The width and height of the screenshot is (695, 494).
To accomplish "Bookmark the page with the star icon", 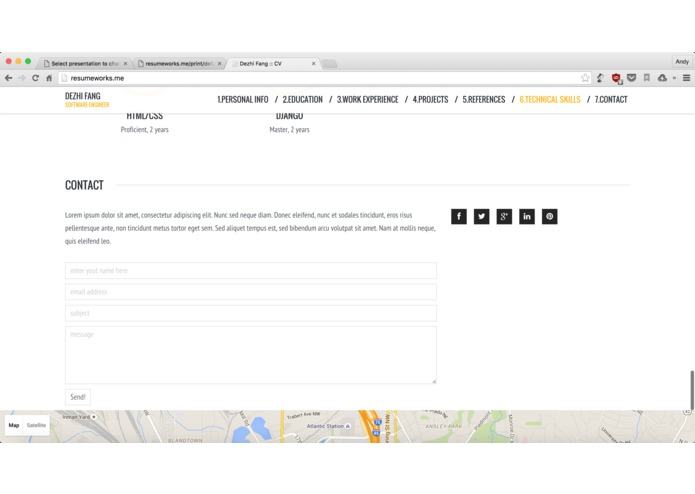I will tap(585, 78).
